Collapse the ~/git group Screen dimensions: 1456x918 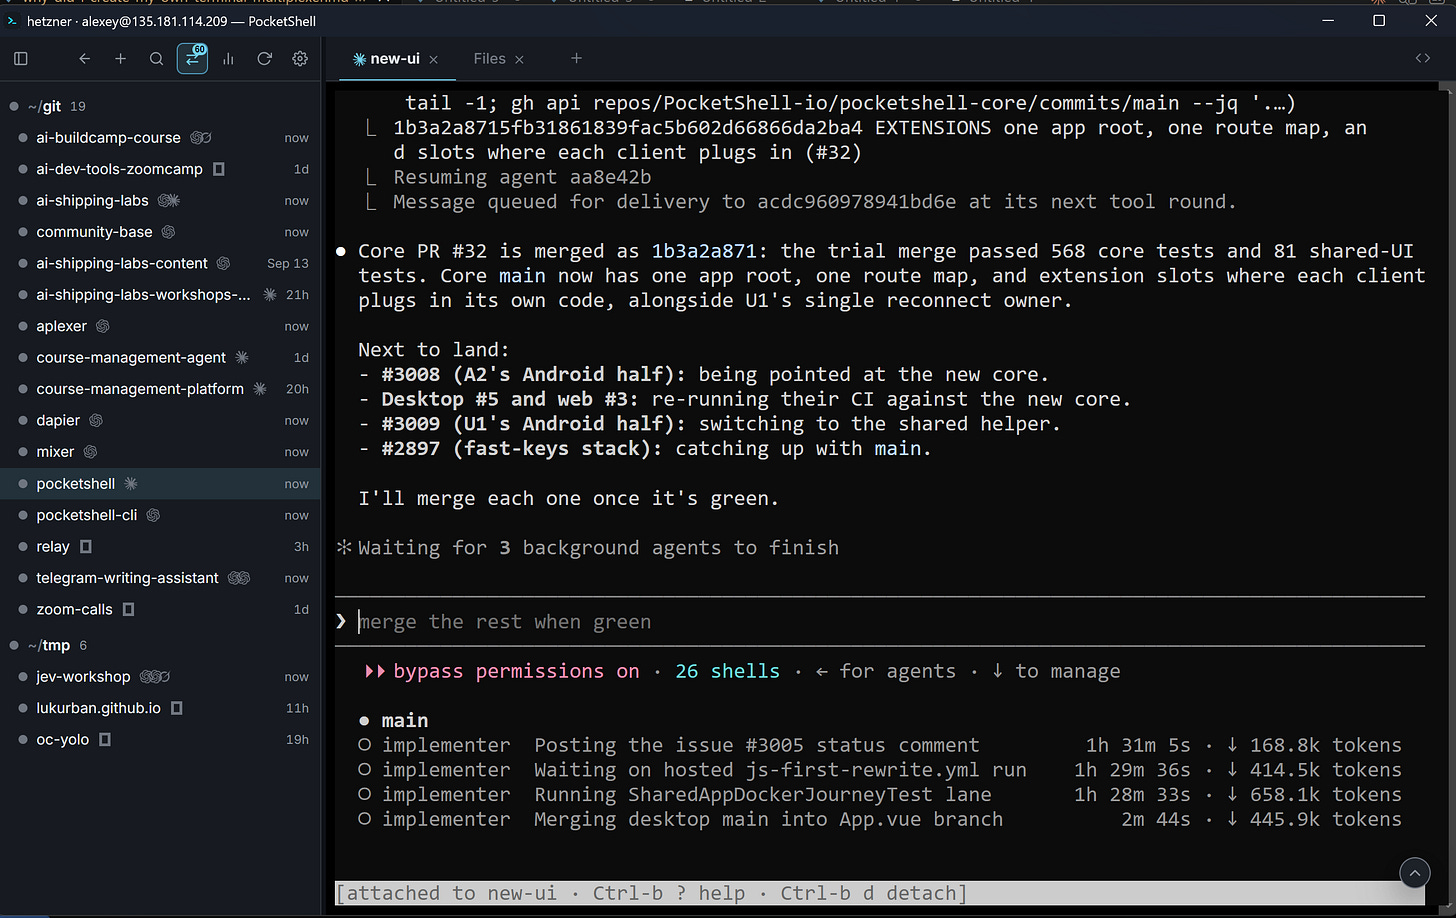[160, 106]
